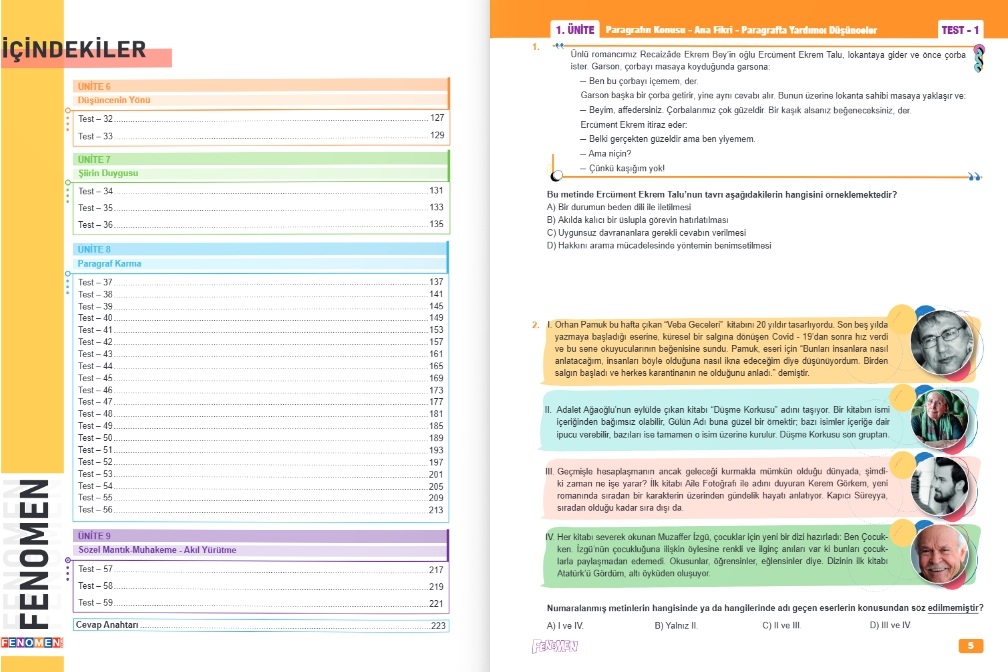Image resolution: width=1008 pixels, height=672 pixels.
Task: Click the pink paragraph III about Kerem Görkem
Action: pos(722,489)
